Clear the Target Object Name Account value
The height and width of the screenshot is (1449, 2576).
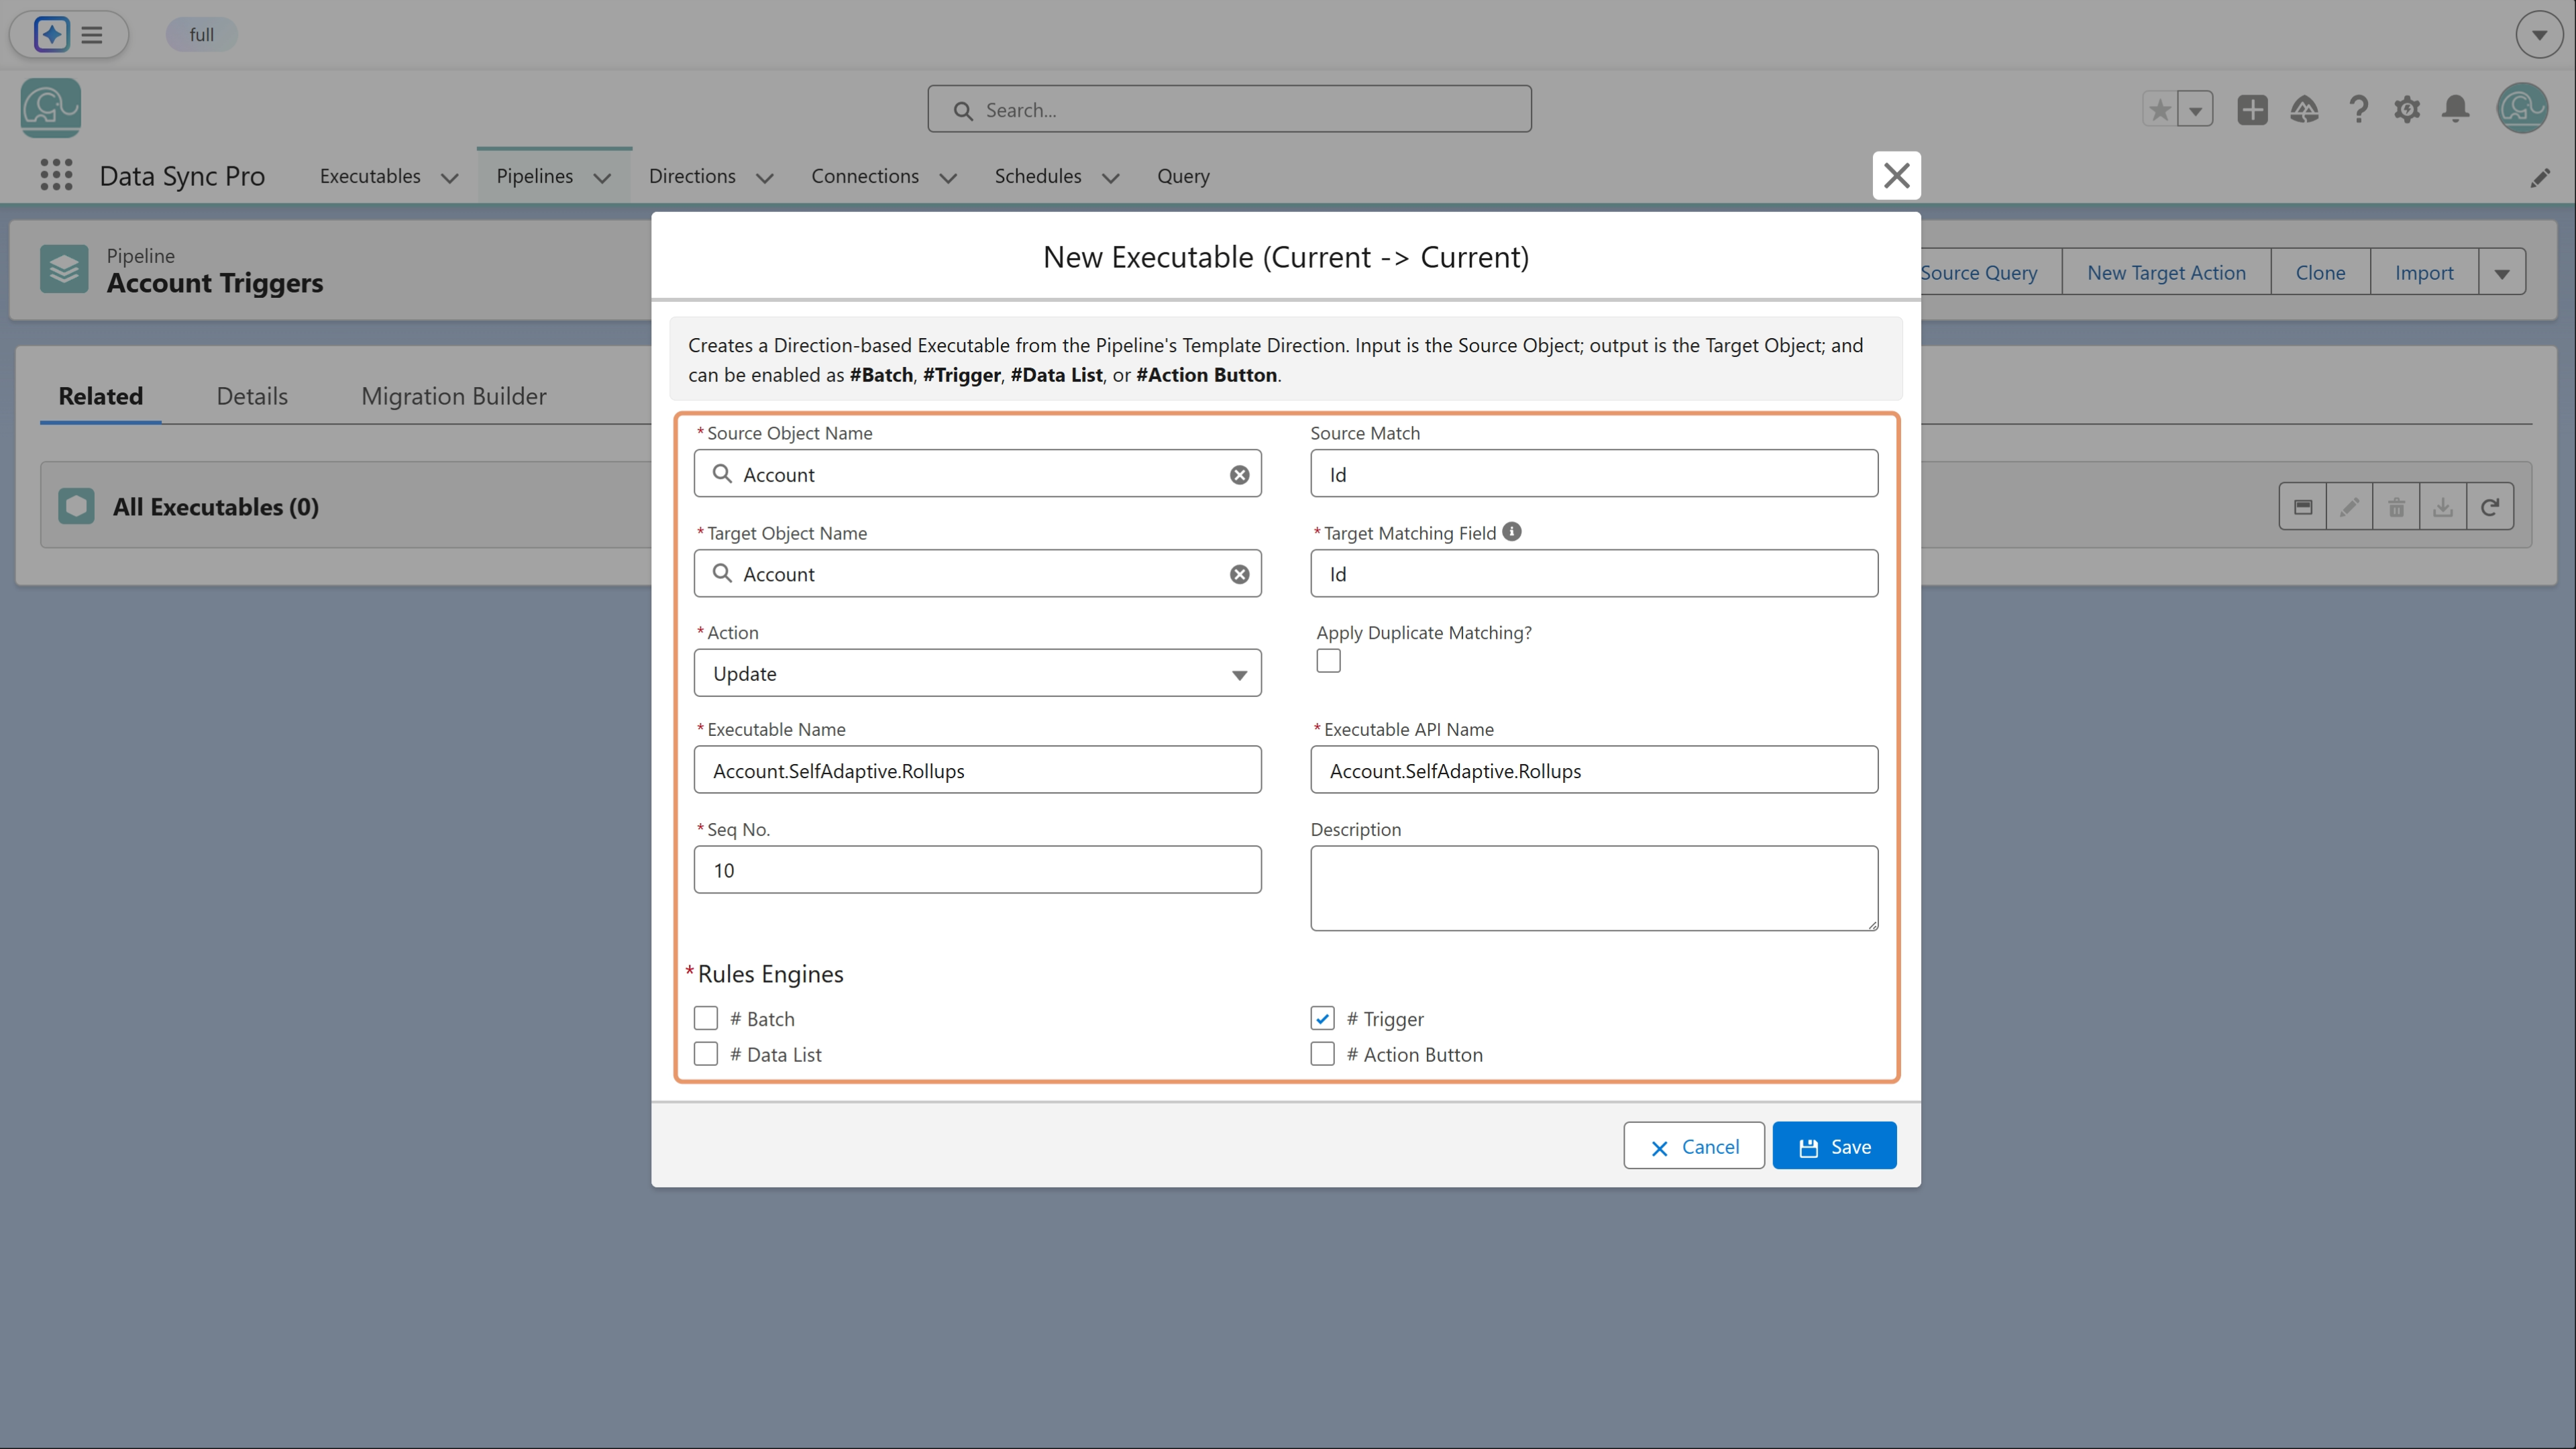tap(1239, 574)
